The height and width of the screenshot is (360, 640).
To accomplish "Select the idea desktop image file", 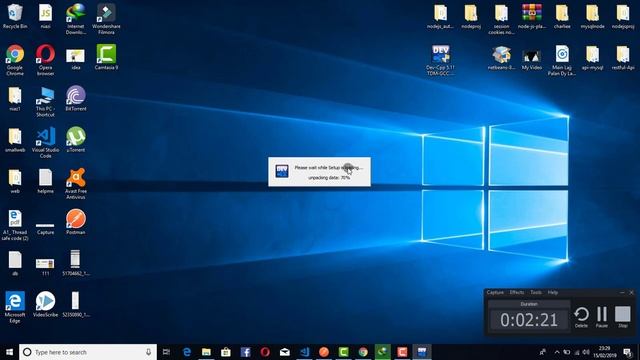I will point(76,60).
